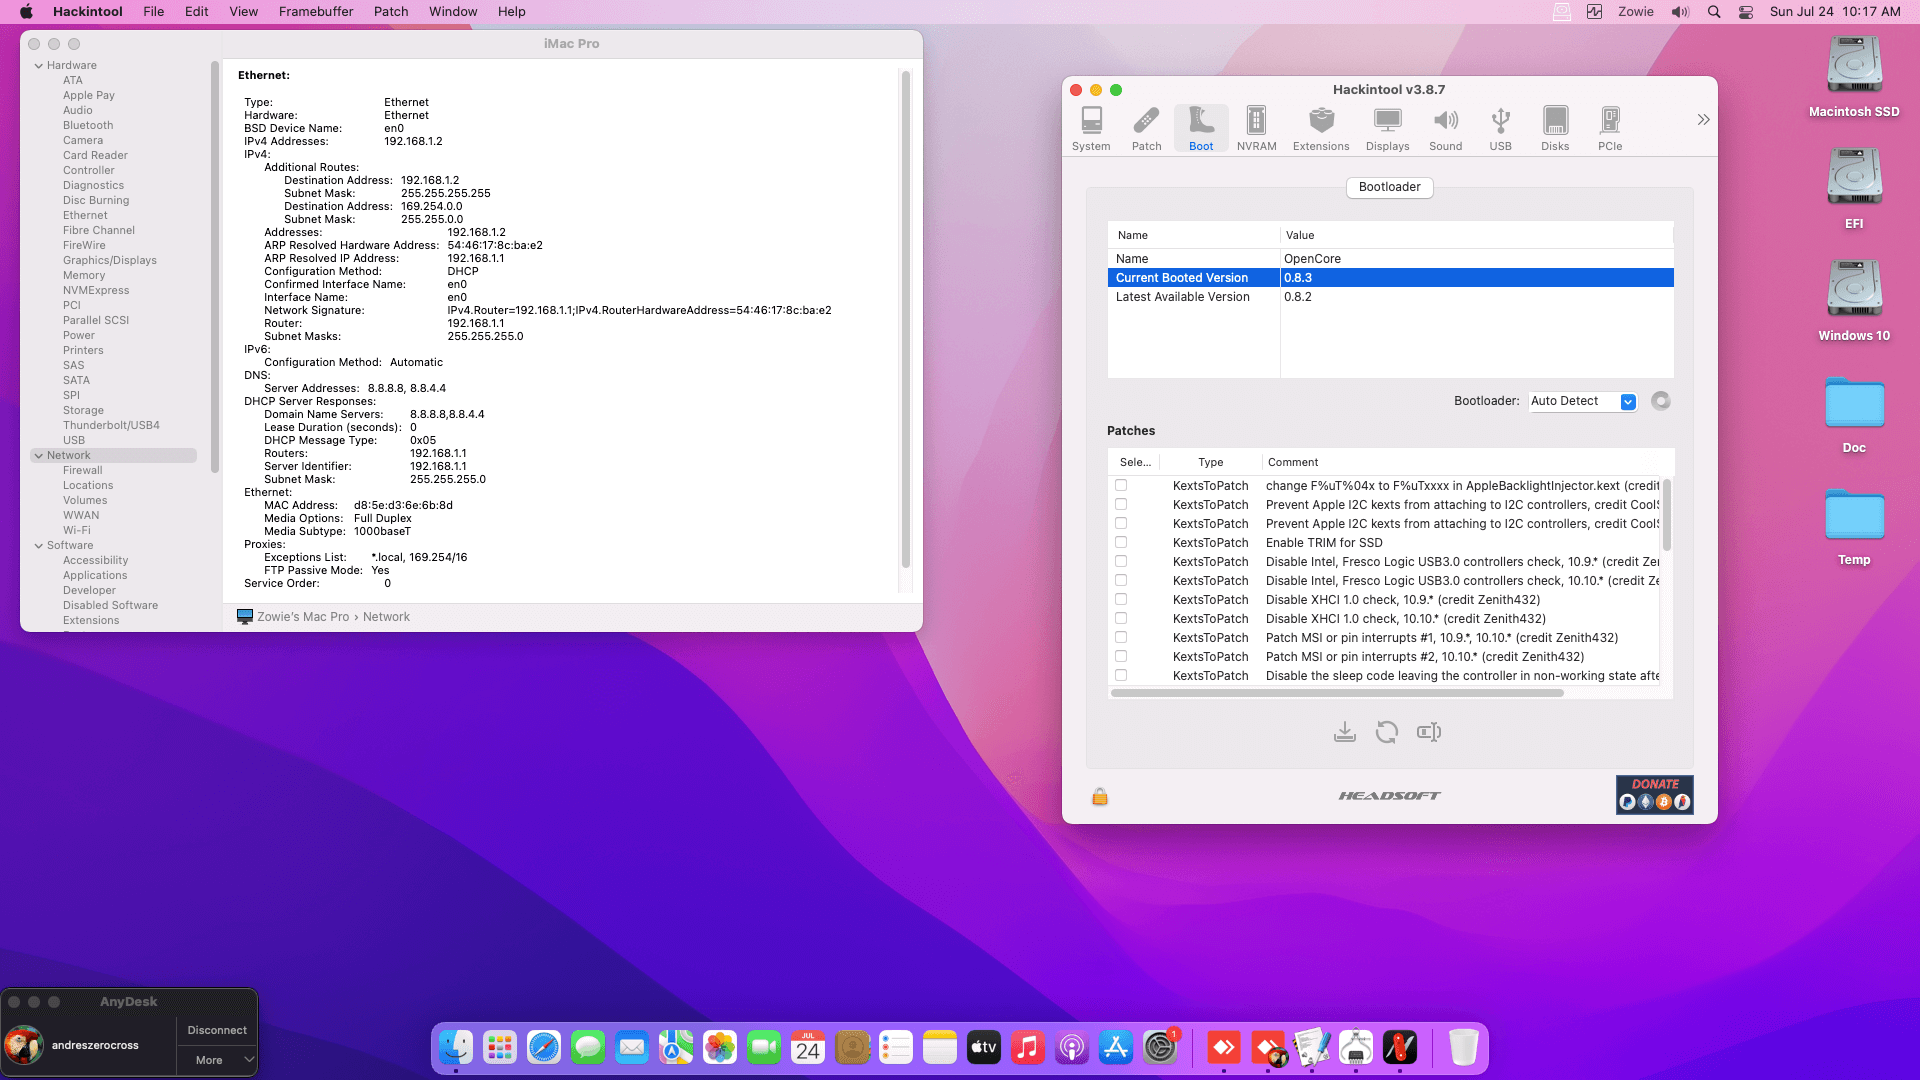Check Disable XHCI 1.0 check 10.9 checkbox

tap(1121, 599)
